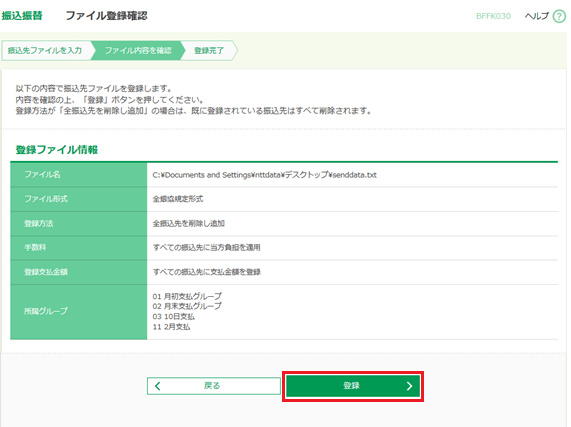571x427 pixels.
Task: Select the 振込先ファイルを入力 step tab
Action: coord(46,50)
